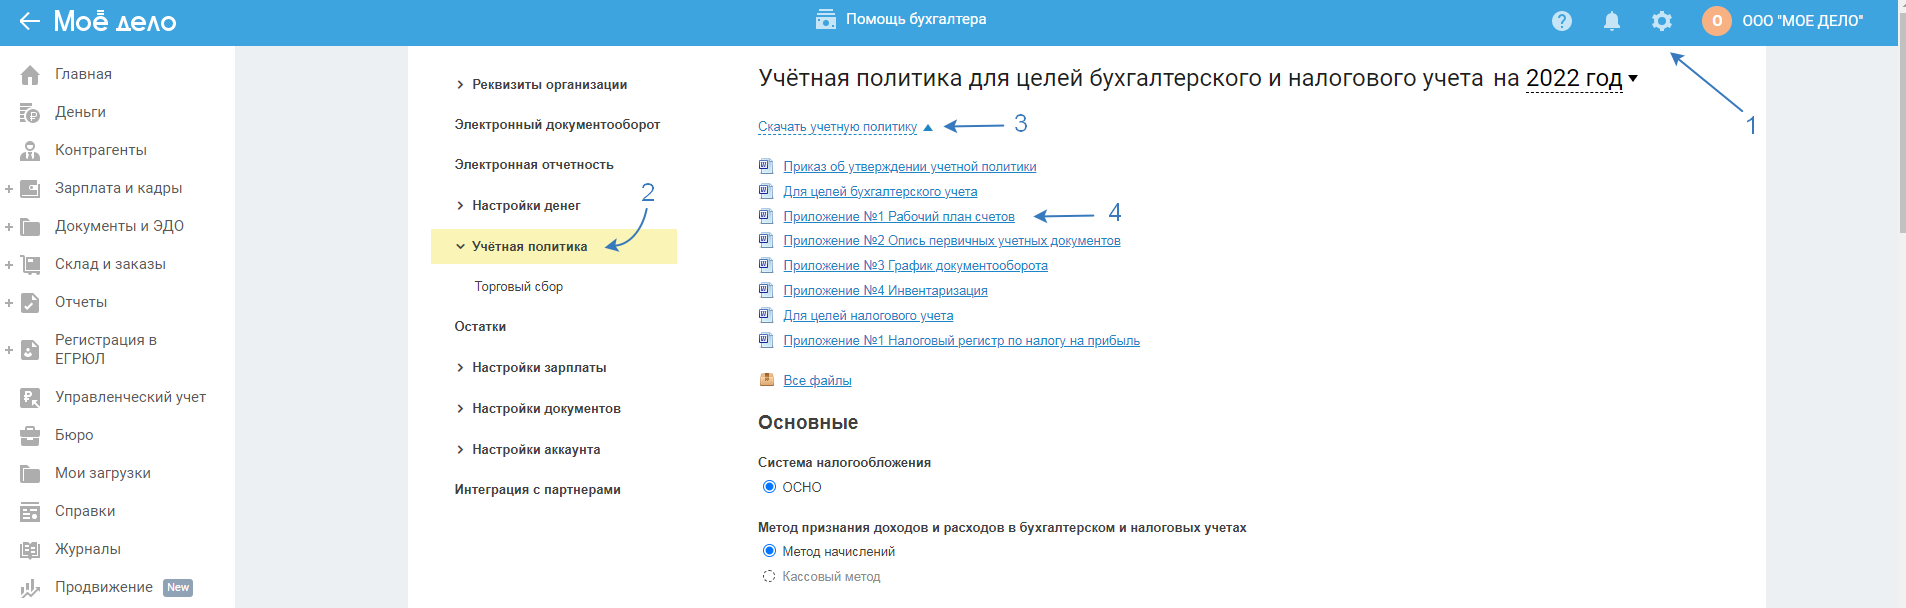Click the Деньги coins icon

pyautogui.click(x=30, y=113)
